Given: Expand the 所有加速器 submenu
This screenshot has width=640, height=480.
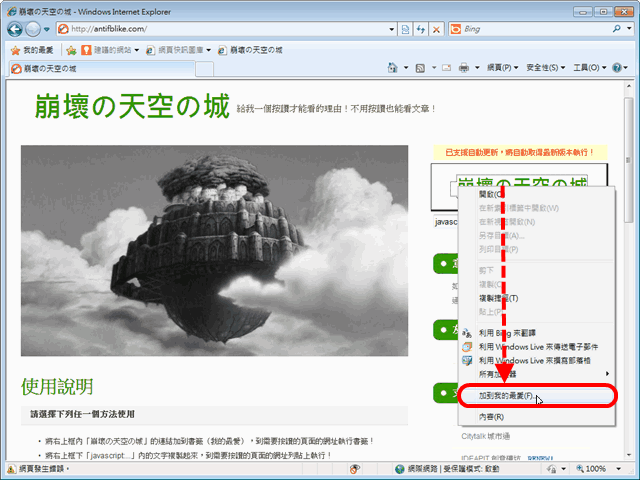Looking at the screenshot, I should click(537, 374).
